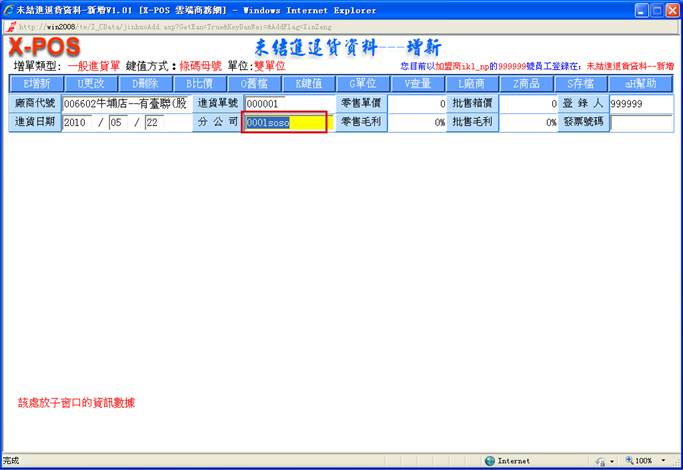This screenshot has width=683, height=470.
Task: Focus the 進貨單號 field containing 000001
Action: [x=284, y=103]
